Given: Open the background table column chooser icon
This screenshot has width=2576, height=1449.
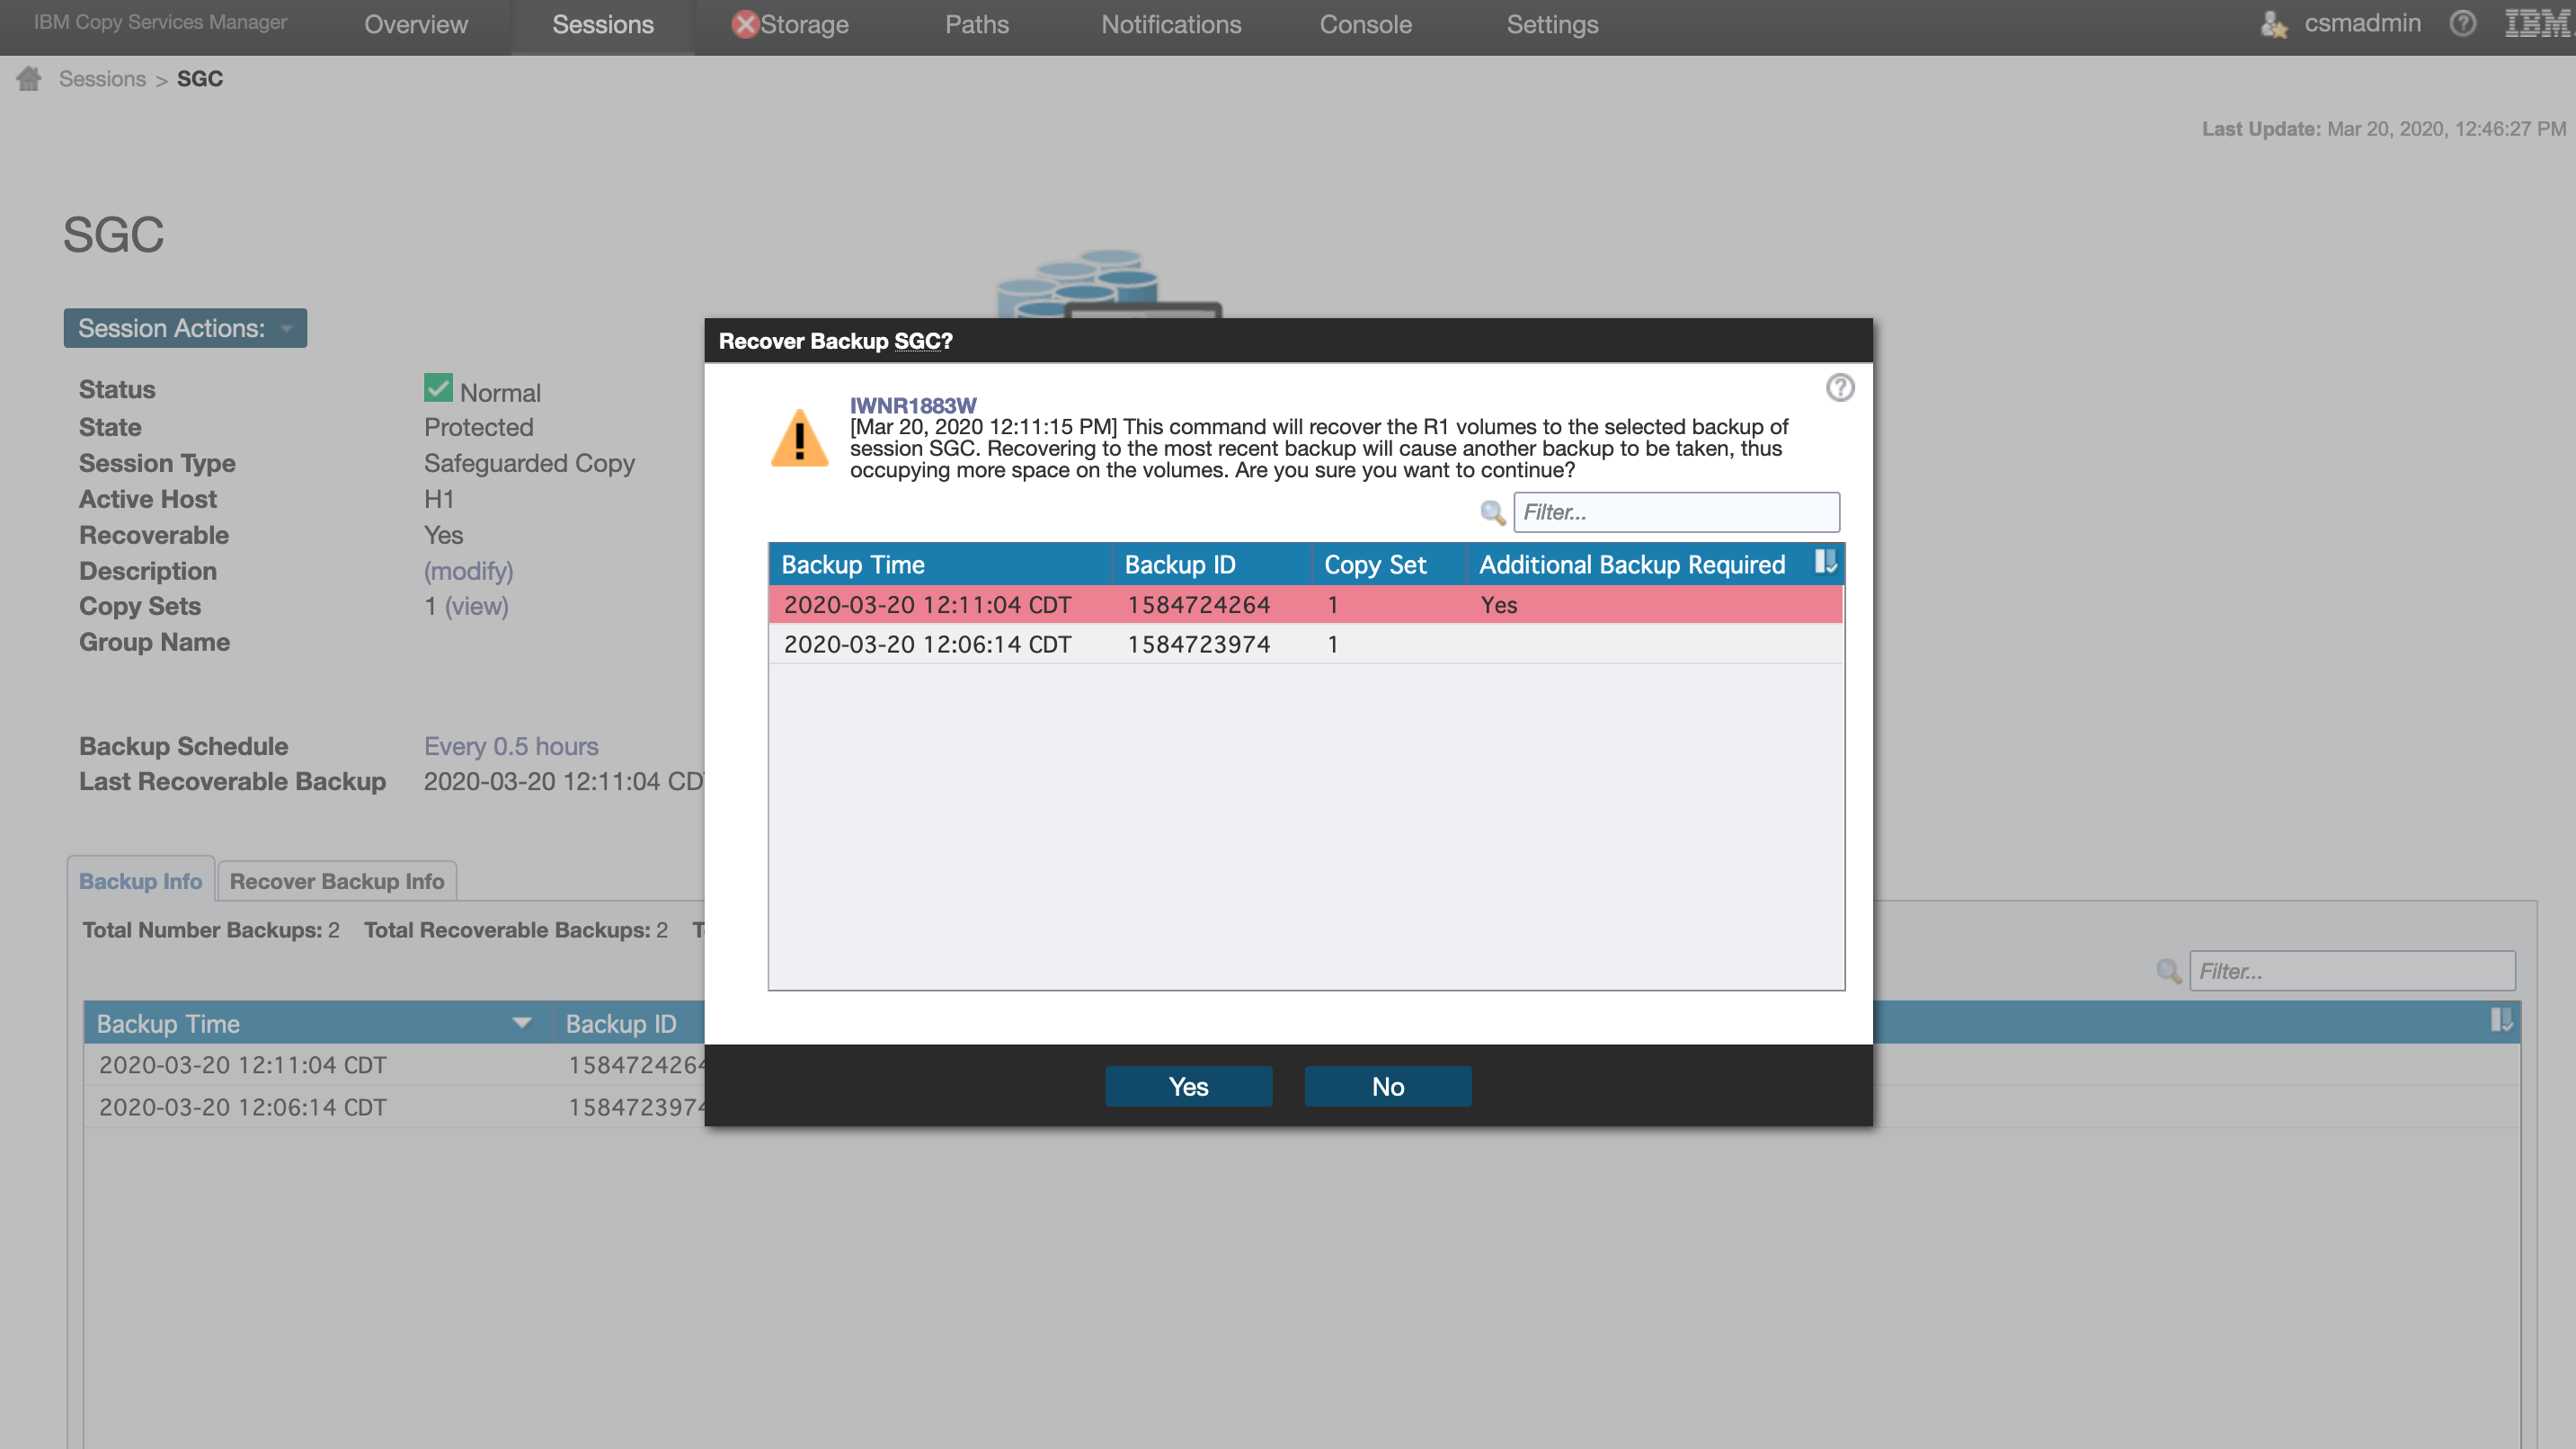Looking at the screenshot, I should 2501,1020.
